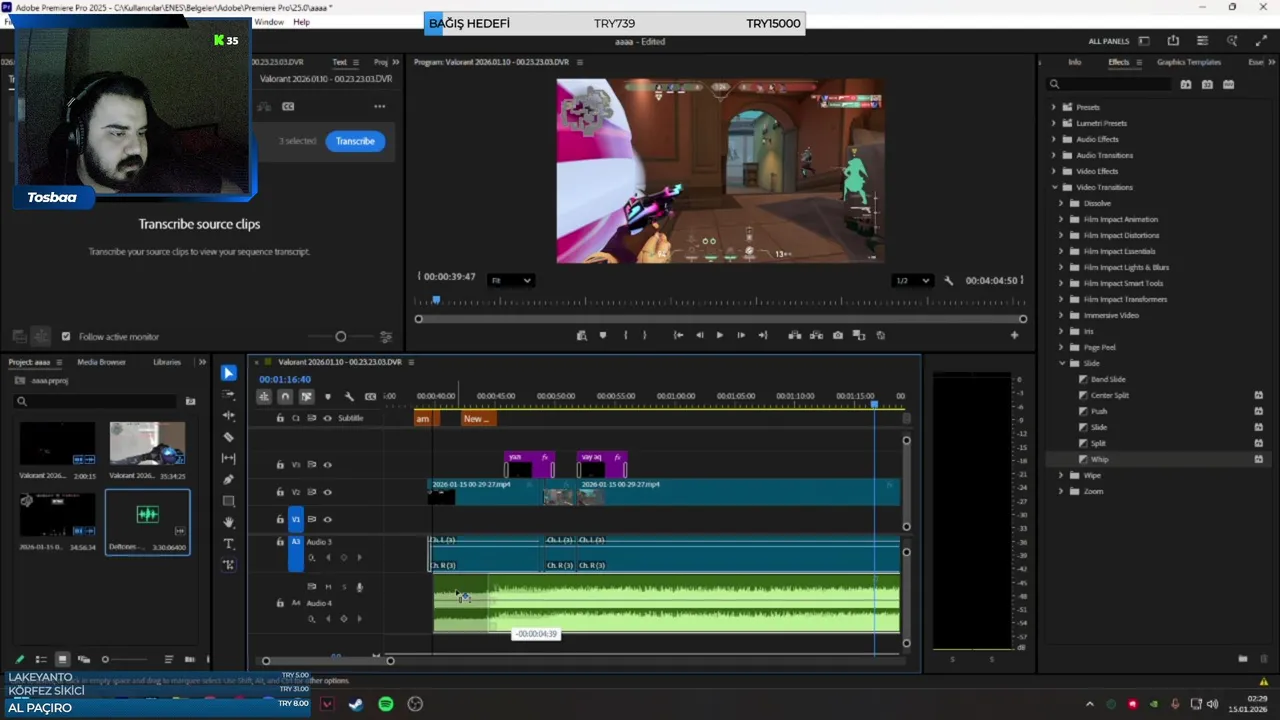Click the Extract button in Program Monitor
1280x720 pixels.
[816, 335]
